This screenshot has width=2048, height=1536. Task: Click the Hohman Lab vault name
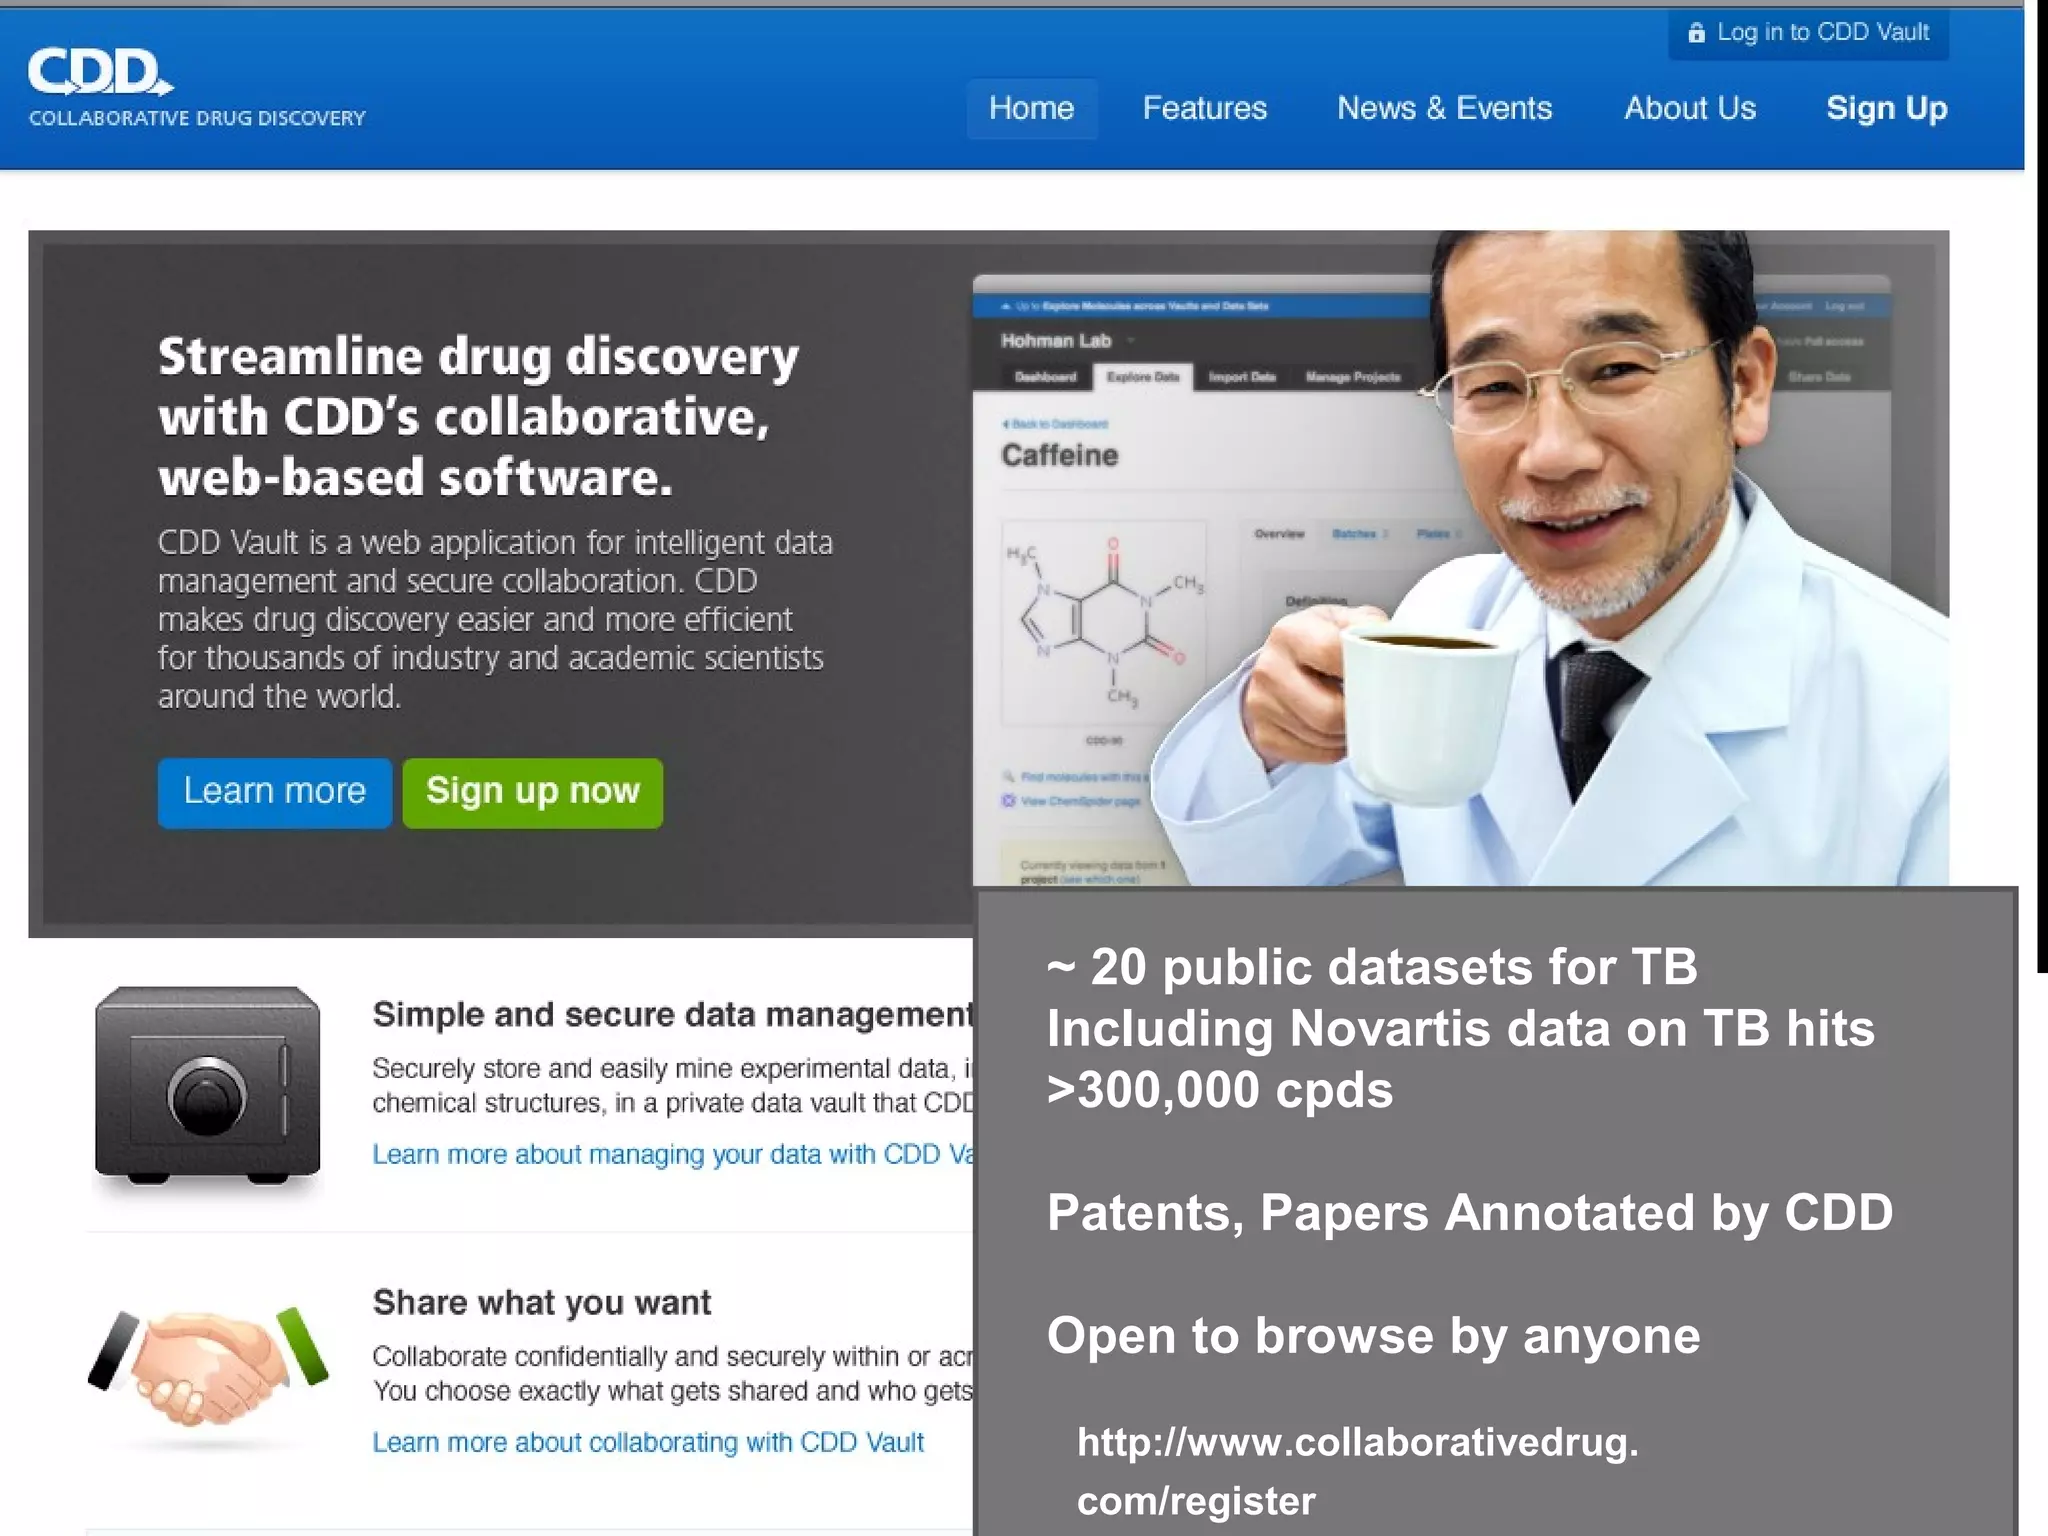1056,341
